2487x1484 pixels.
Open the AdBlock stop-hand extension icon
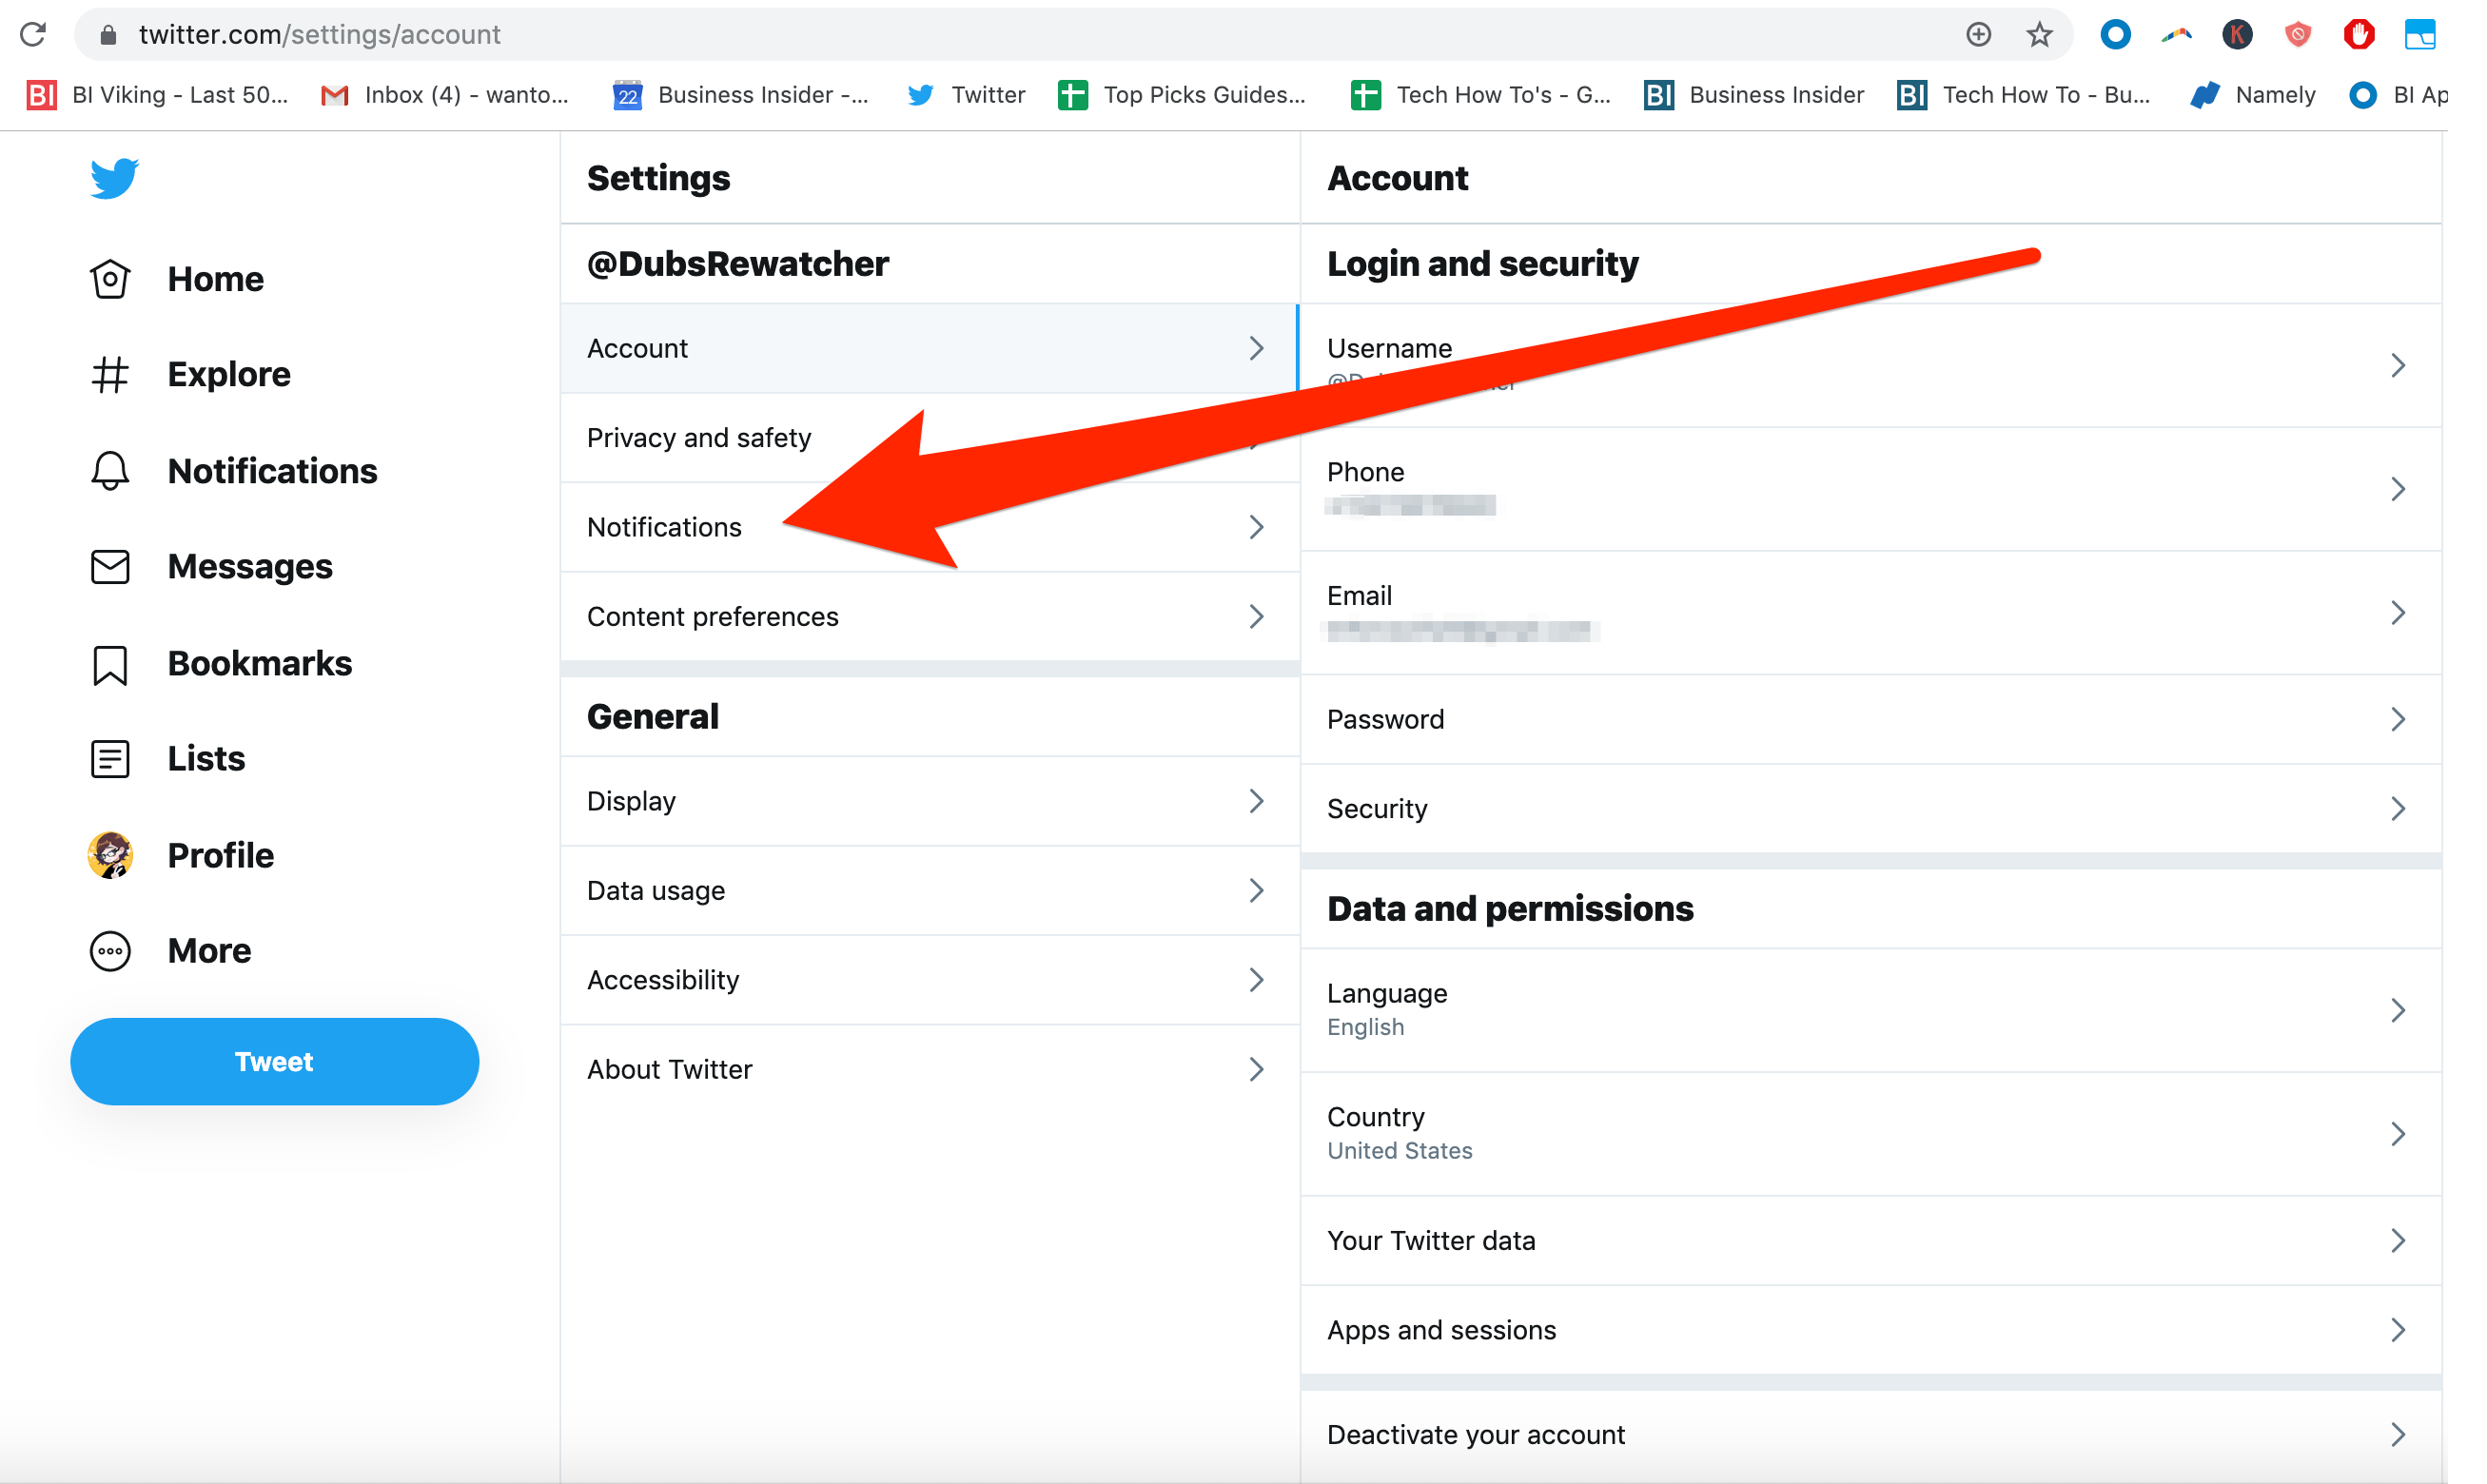(2359, 34)
